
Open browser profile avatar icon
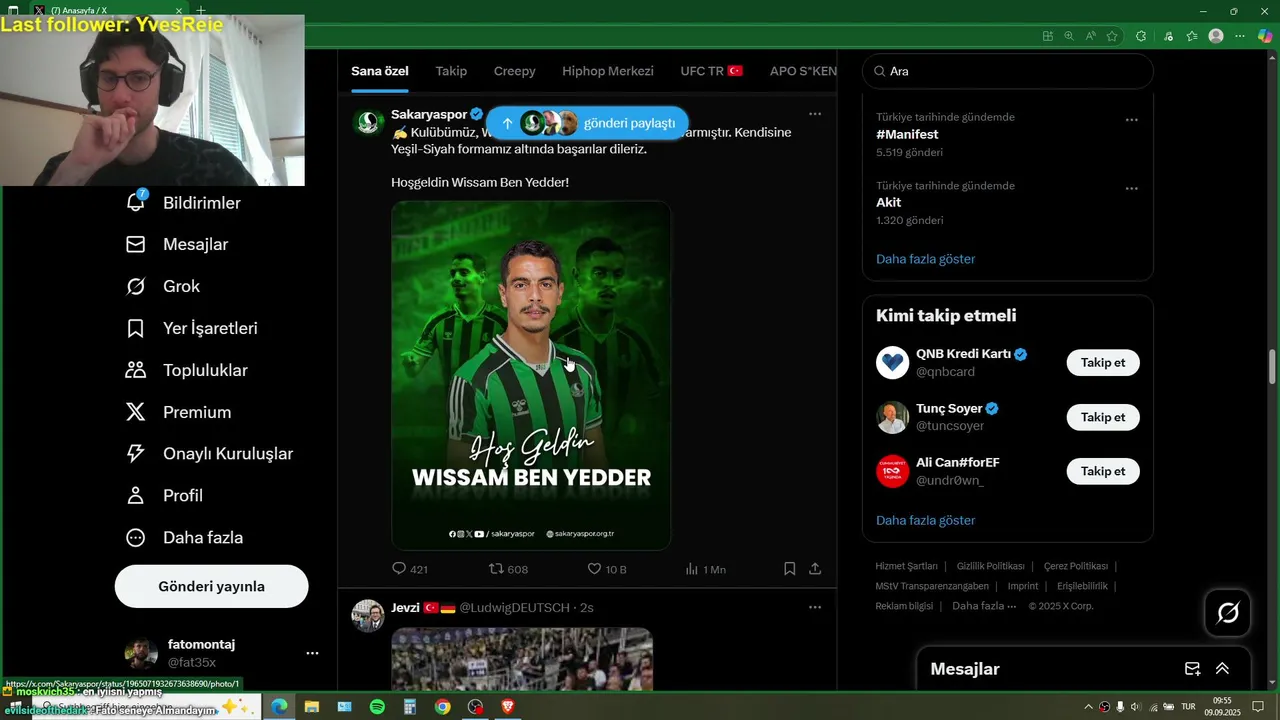click(x=1216, y=36)
